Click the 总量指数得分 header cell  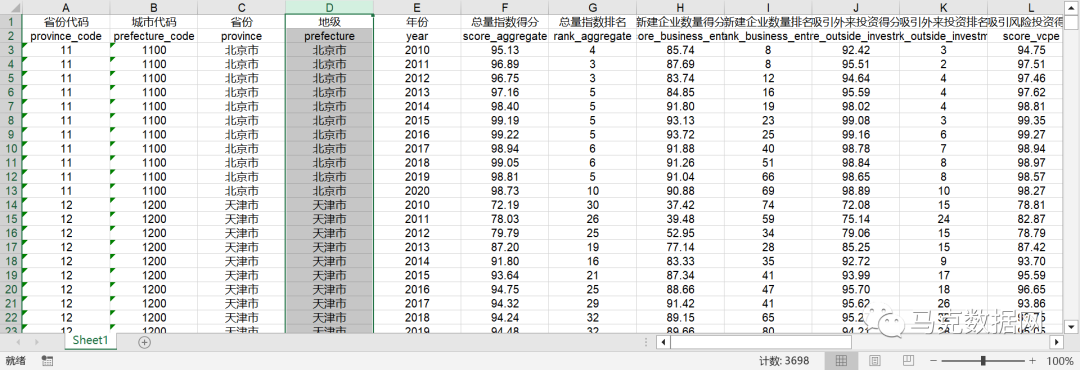505,22
